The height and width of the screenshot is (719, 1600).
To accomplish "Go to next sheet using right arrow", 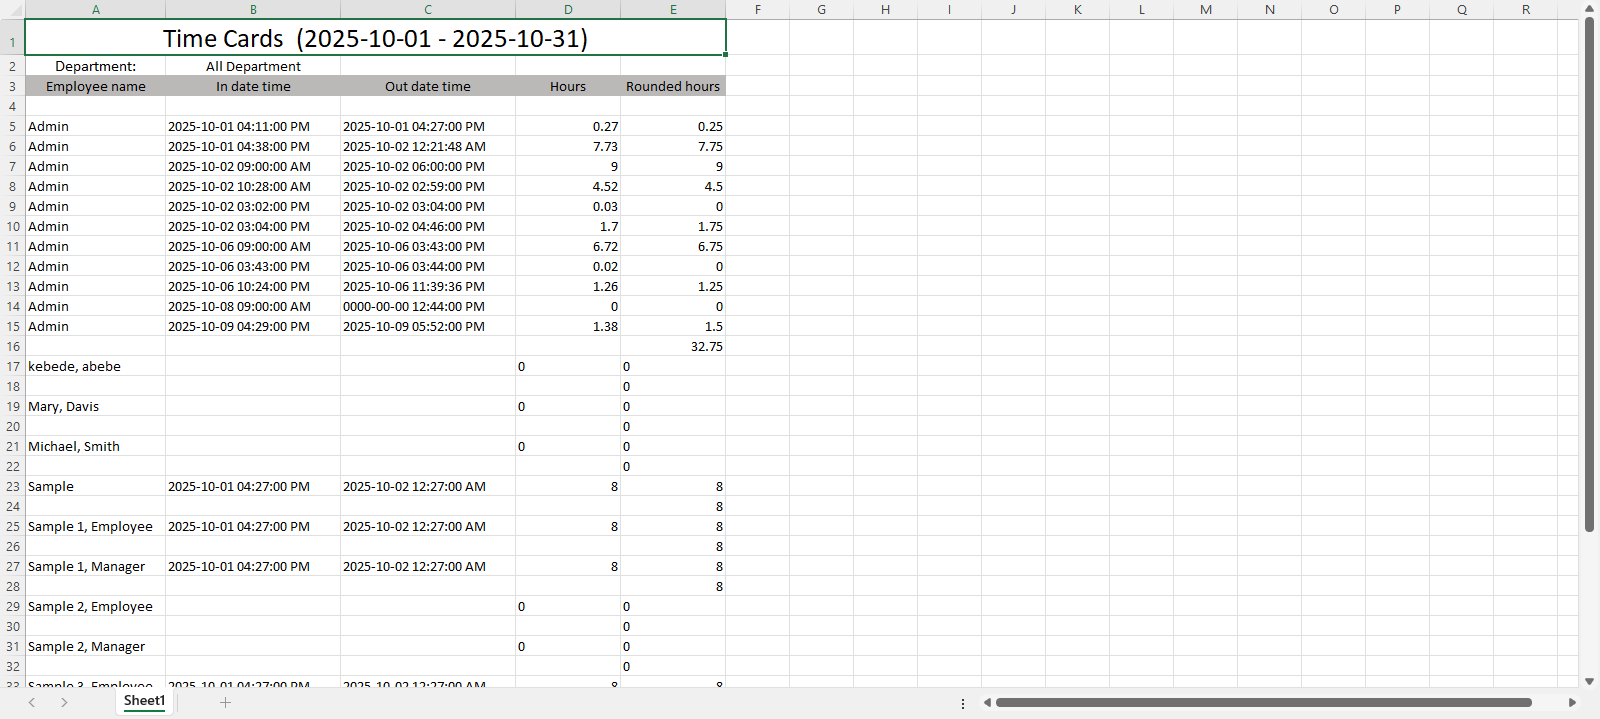I will (64, 702).
